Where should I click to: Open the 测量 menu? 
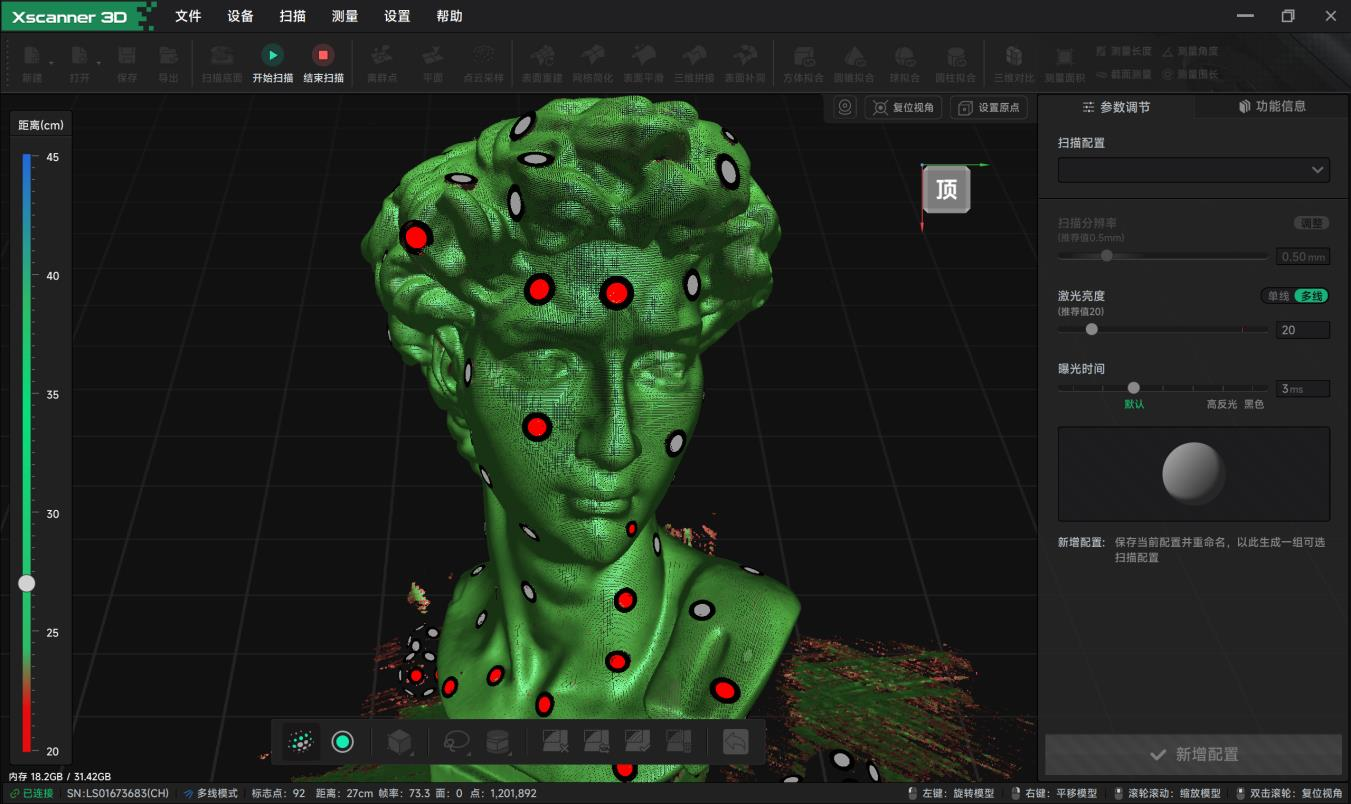pyautogui.click(x=345, y=16)
